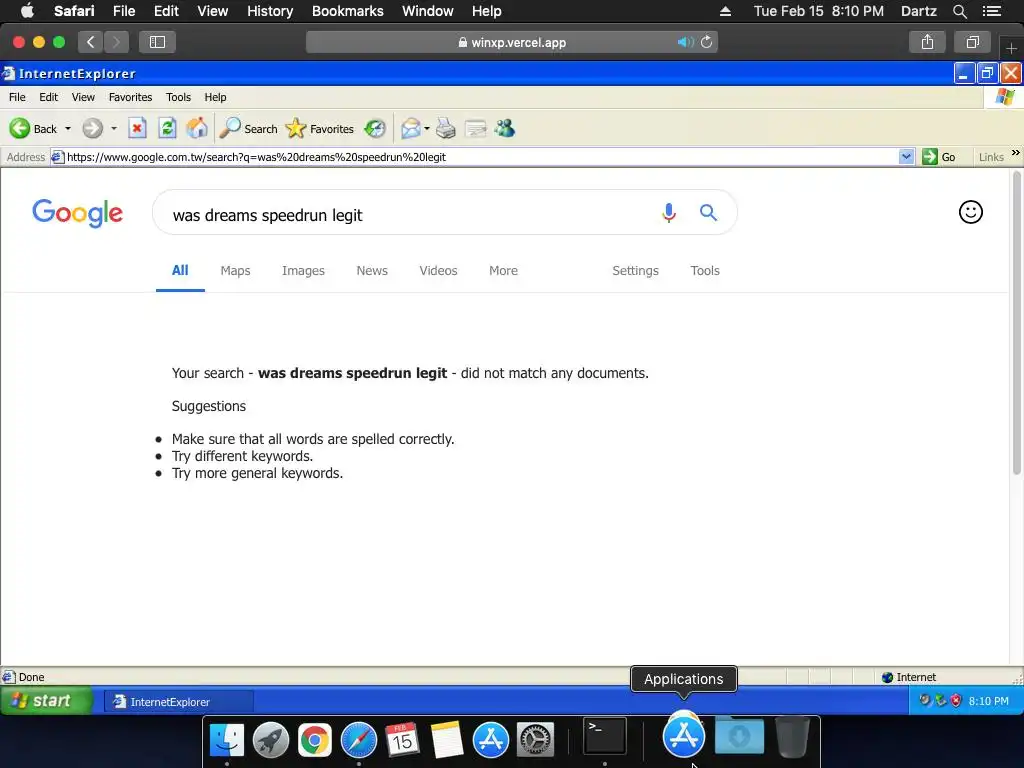Viewport: 1024px width, 768px height.
Task: Toggle Safari sidebar button
Action: pos(157,42)
